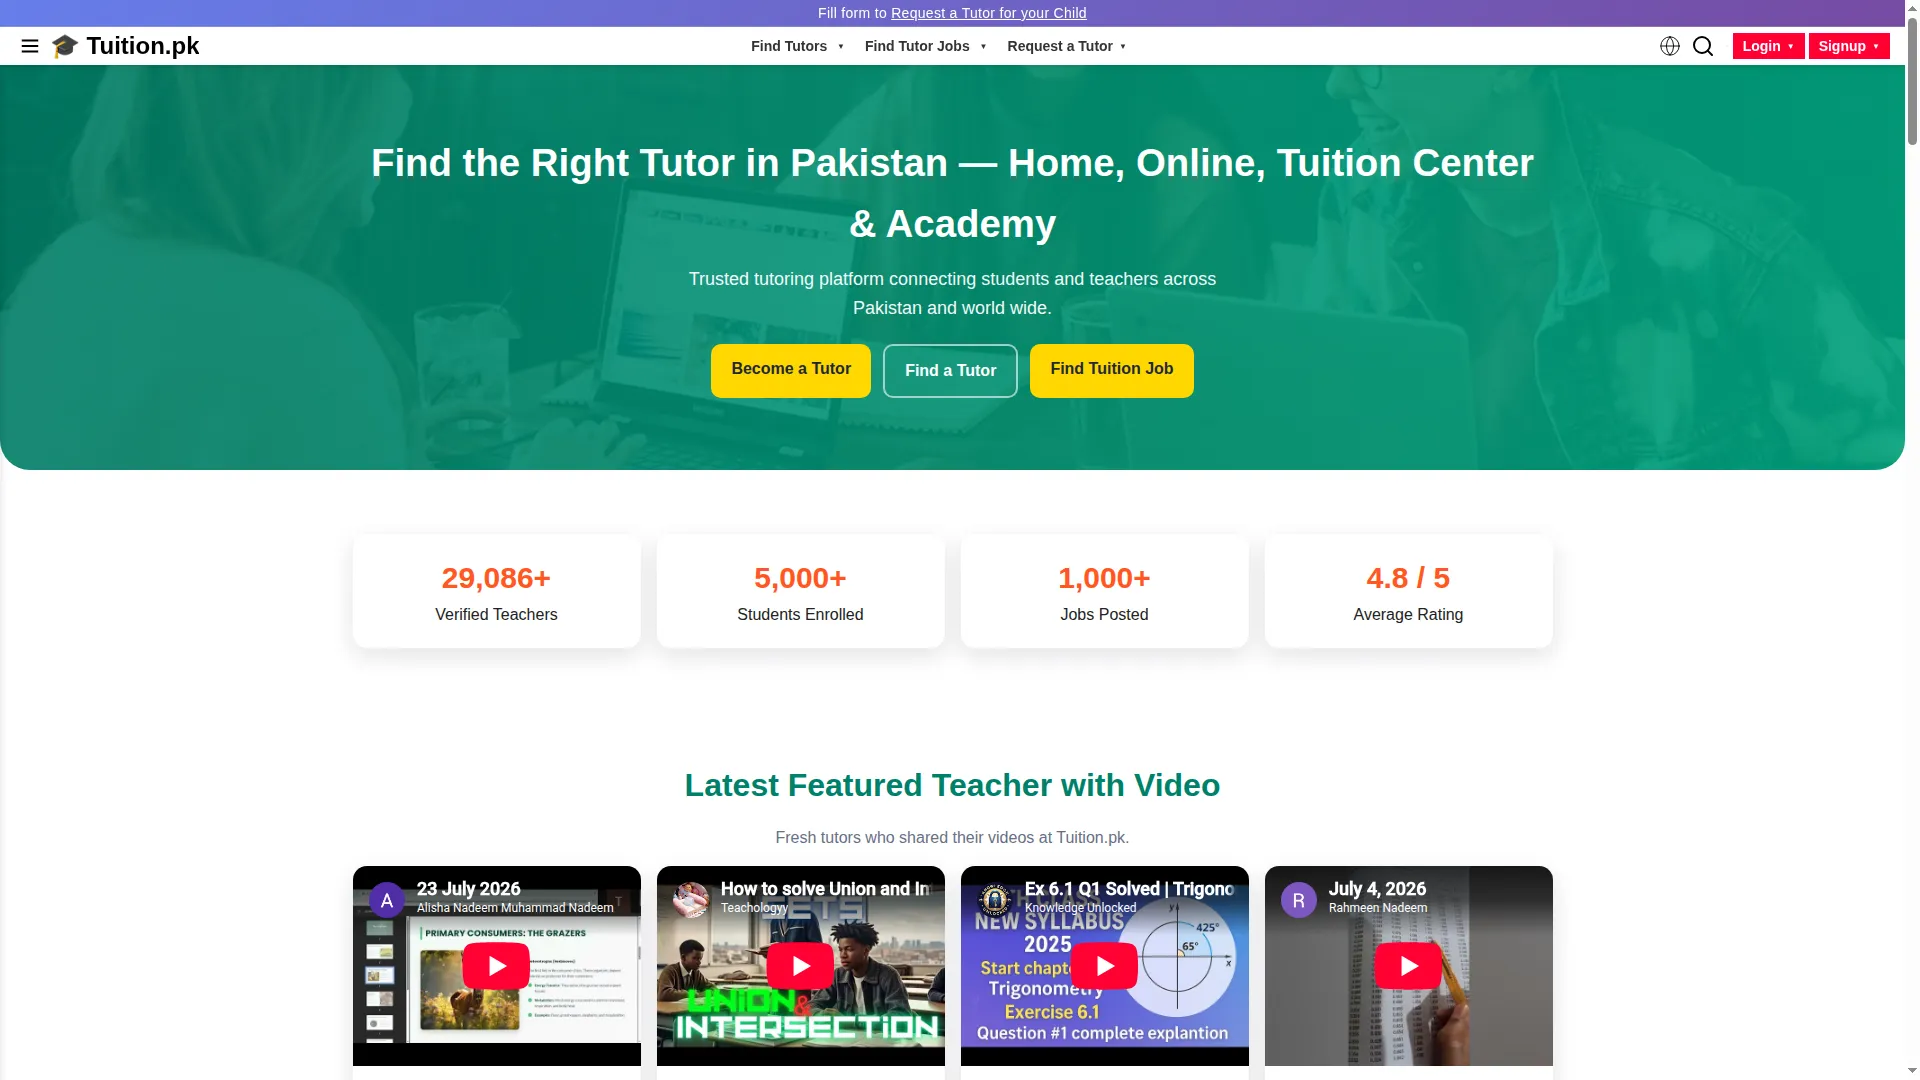Play the 23 July 2026 video
1920x1080 pixels.
[x=496, y=966]
